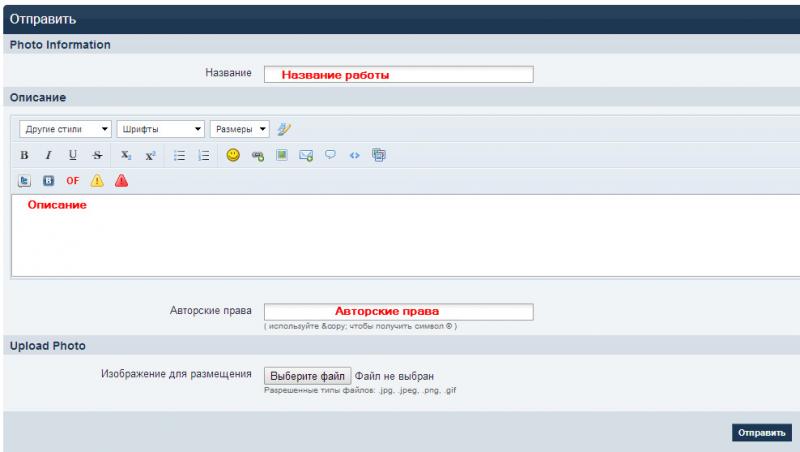Viewport: 800px width, 452px height.
Task: Insert a red alert triangle tag
Action: 121,181
